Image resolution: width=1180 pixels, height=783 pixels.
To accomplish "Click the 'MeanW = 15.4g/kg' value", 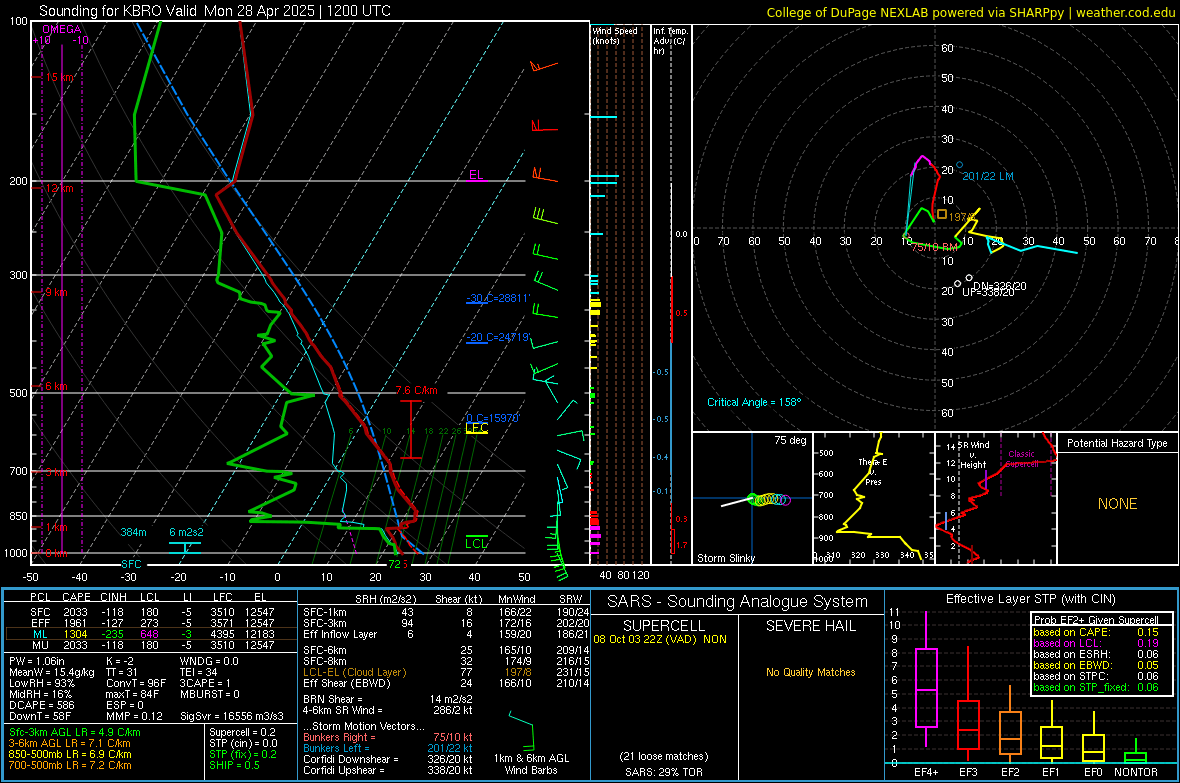I will click(52, 672).
